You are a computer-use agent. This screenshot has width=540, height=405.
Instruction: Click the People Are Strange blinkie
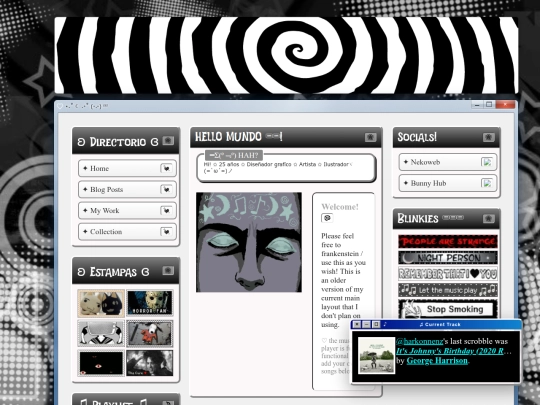448,241
